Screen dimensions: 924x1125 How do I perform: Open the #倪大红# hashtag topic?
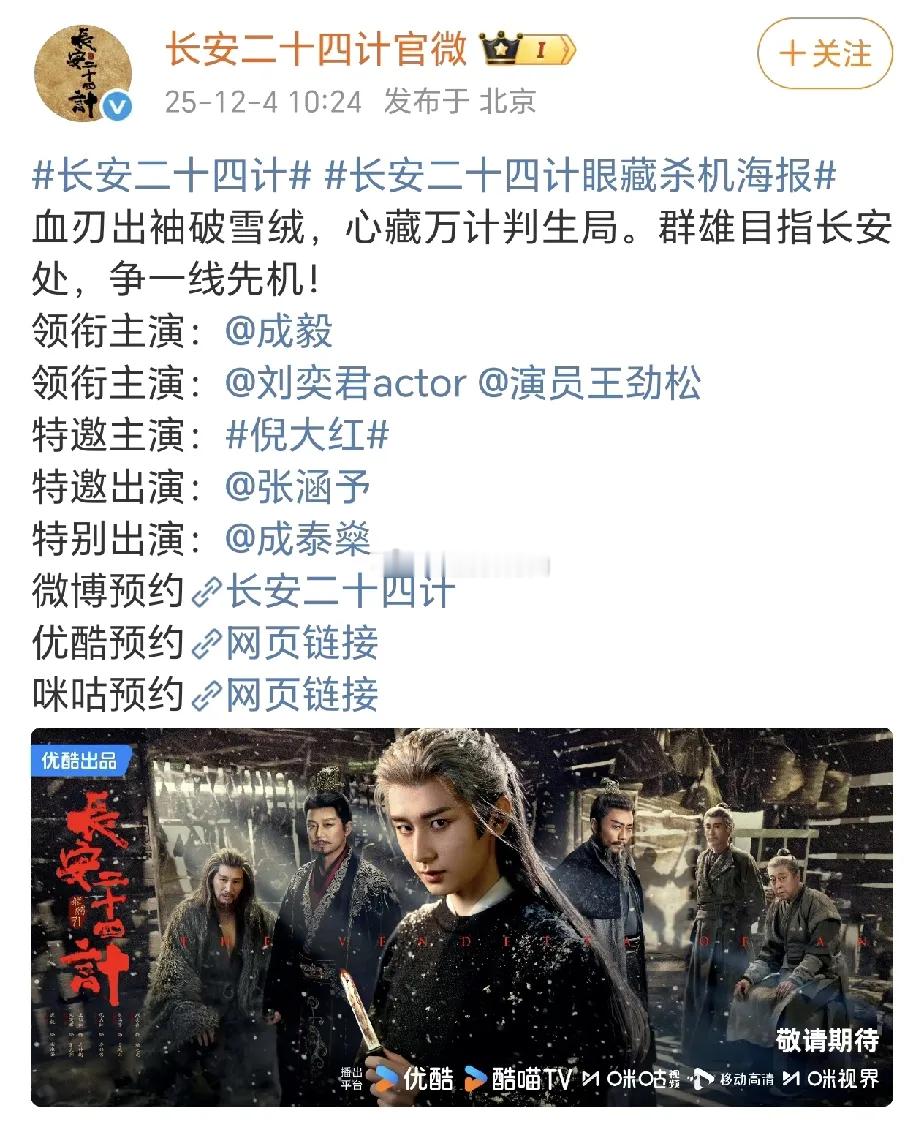click(307, 435)
